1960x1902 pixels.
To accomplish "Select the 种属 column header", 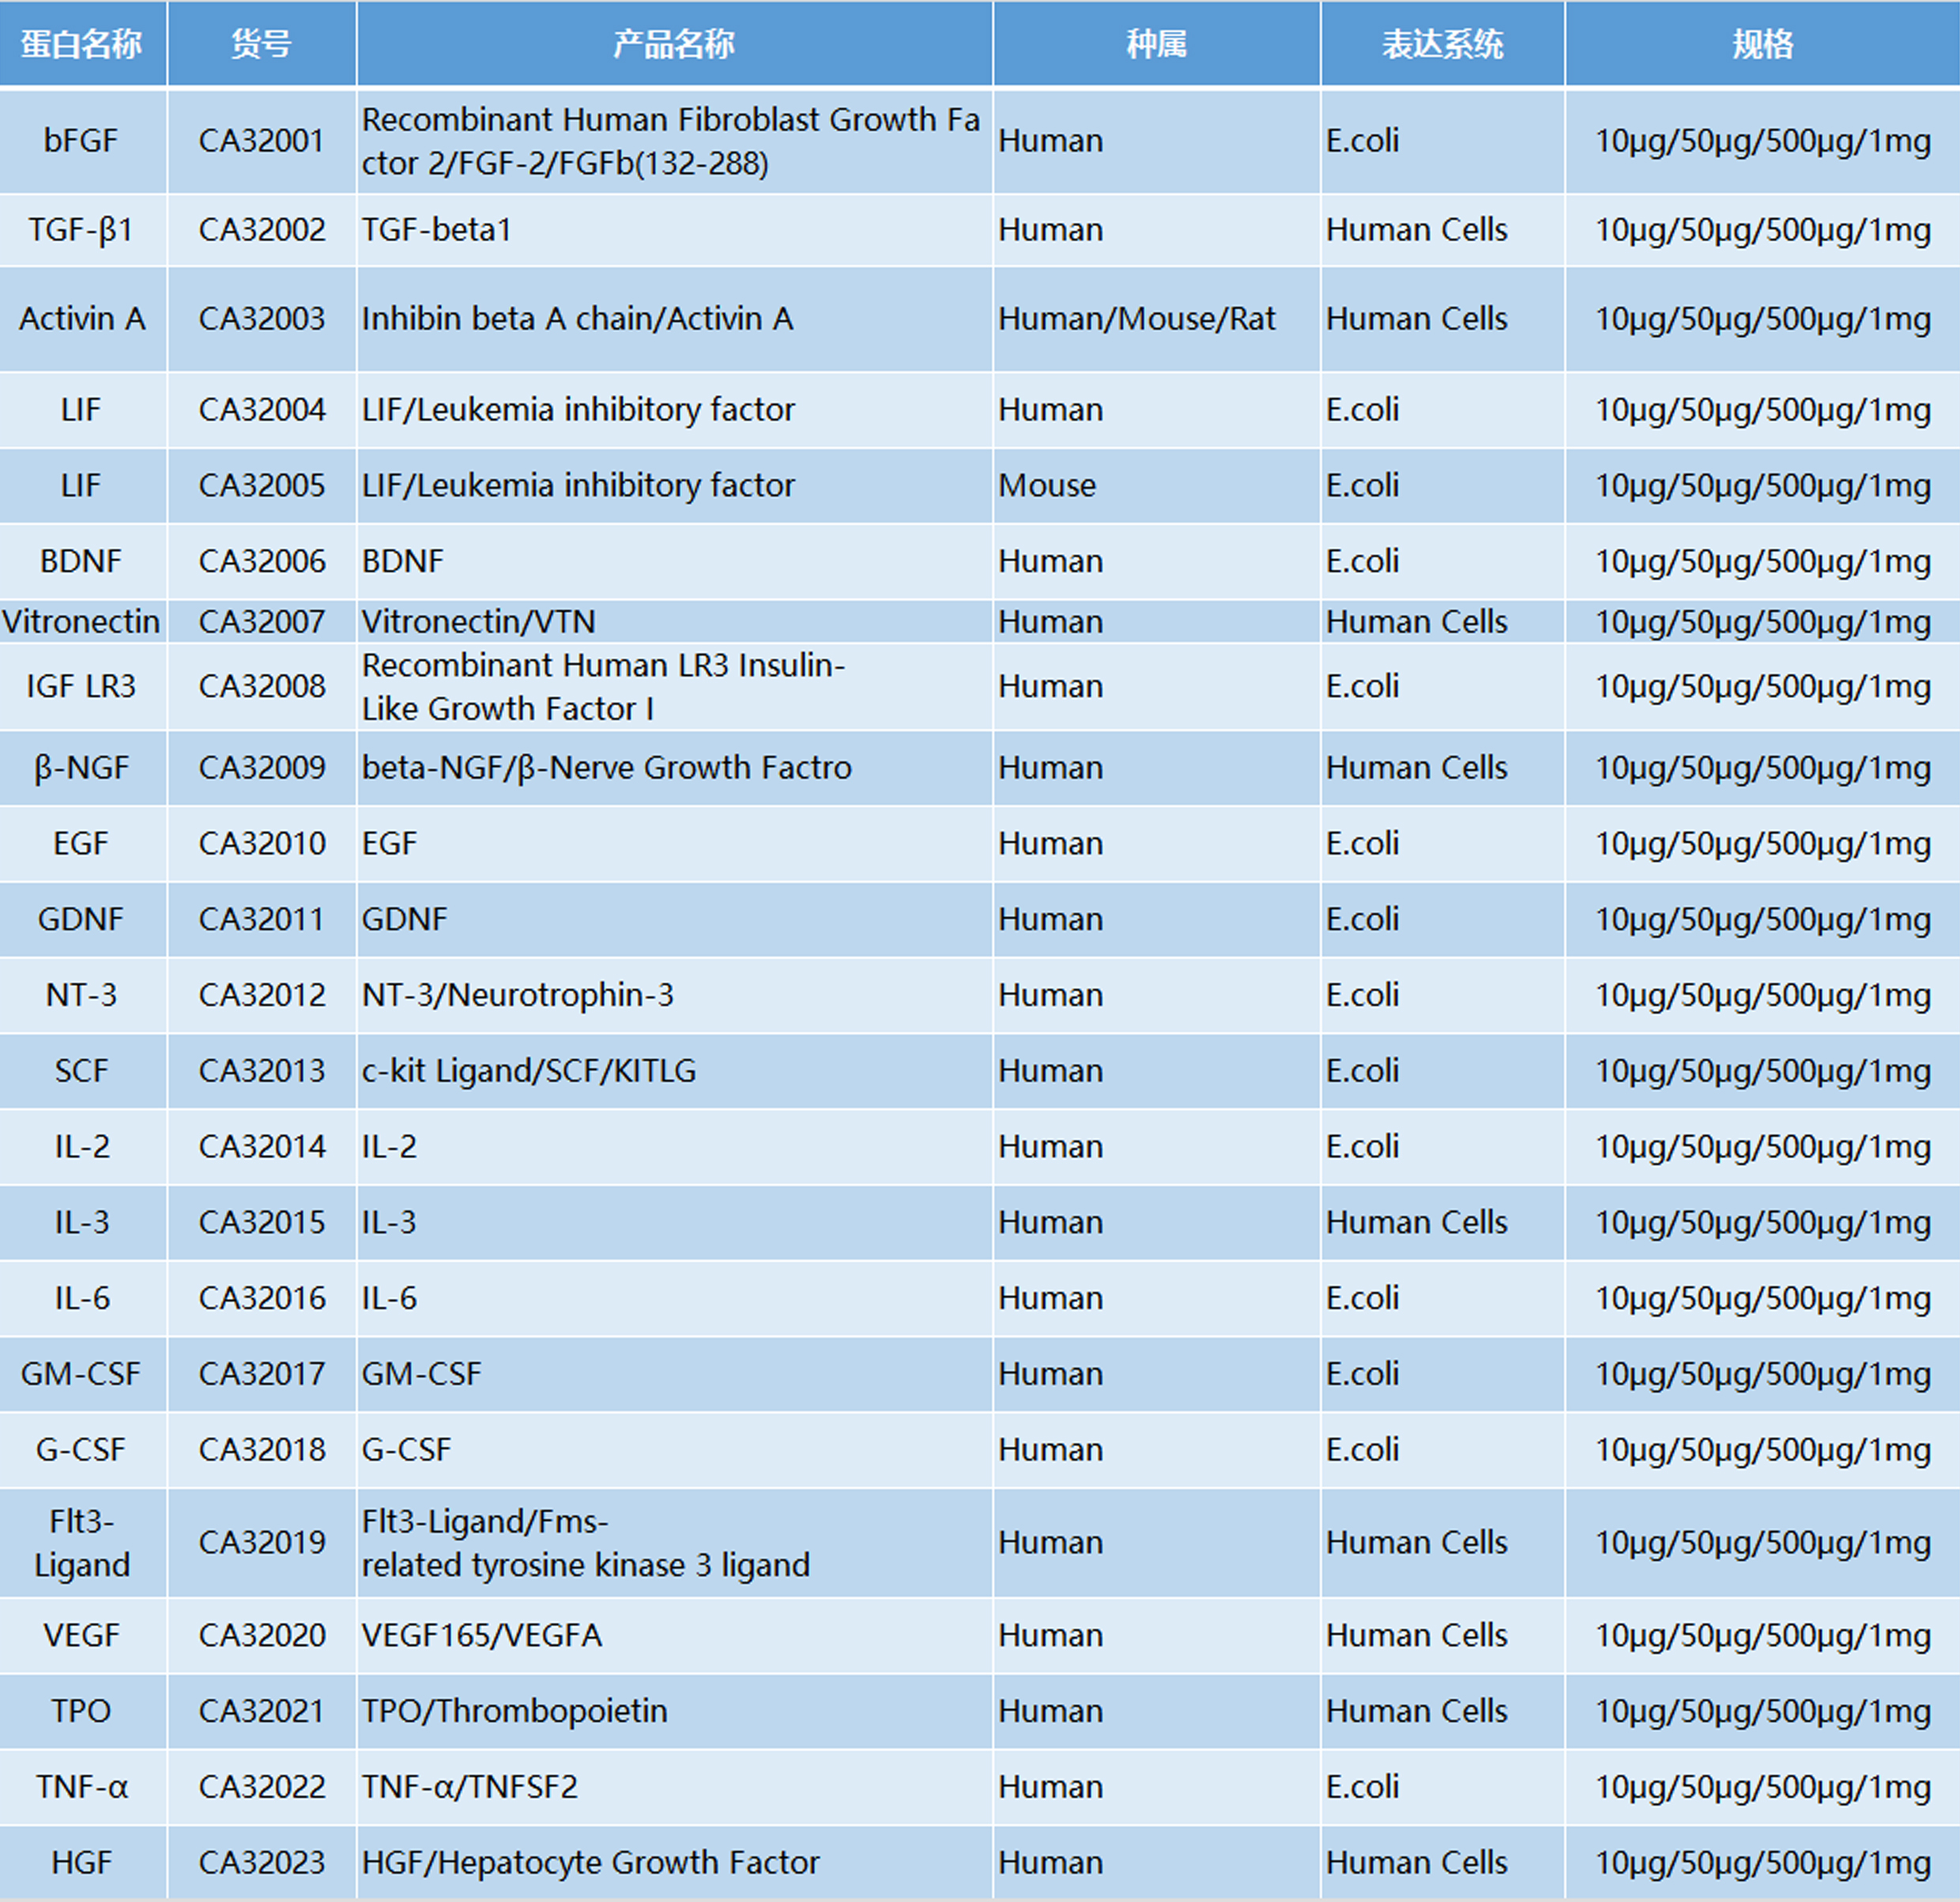I will pyautogui.click(x=1157, y=44).
